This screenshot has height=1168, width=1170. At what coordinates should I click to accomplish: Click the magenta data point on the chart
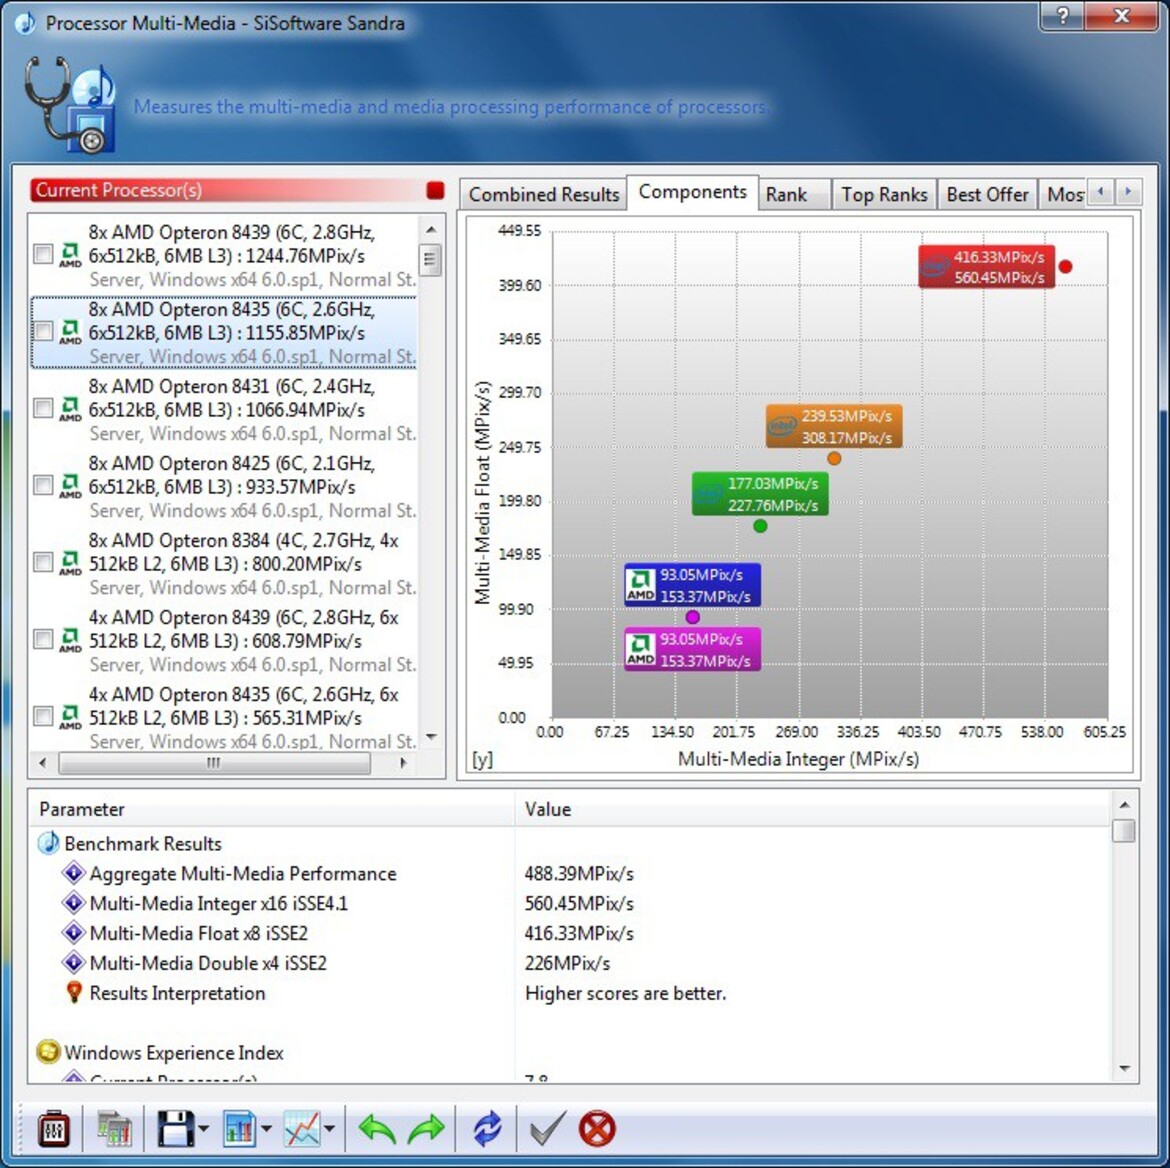coord(692,617)
